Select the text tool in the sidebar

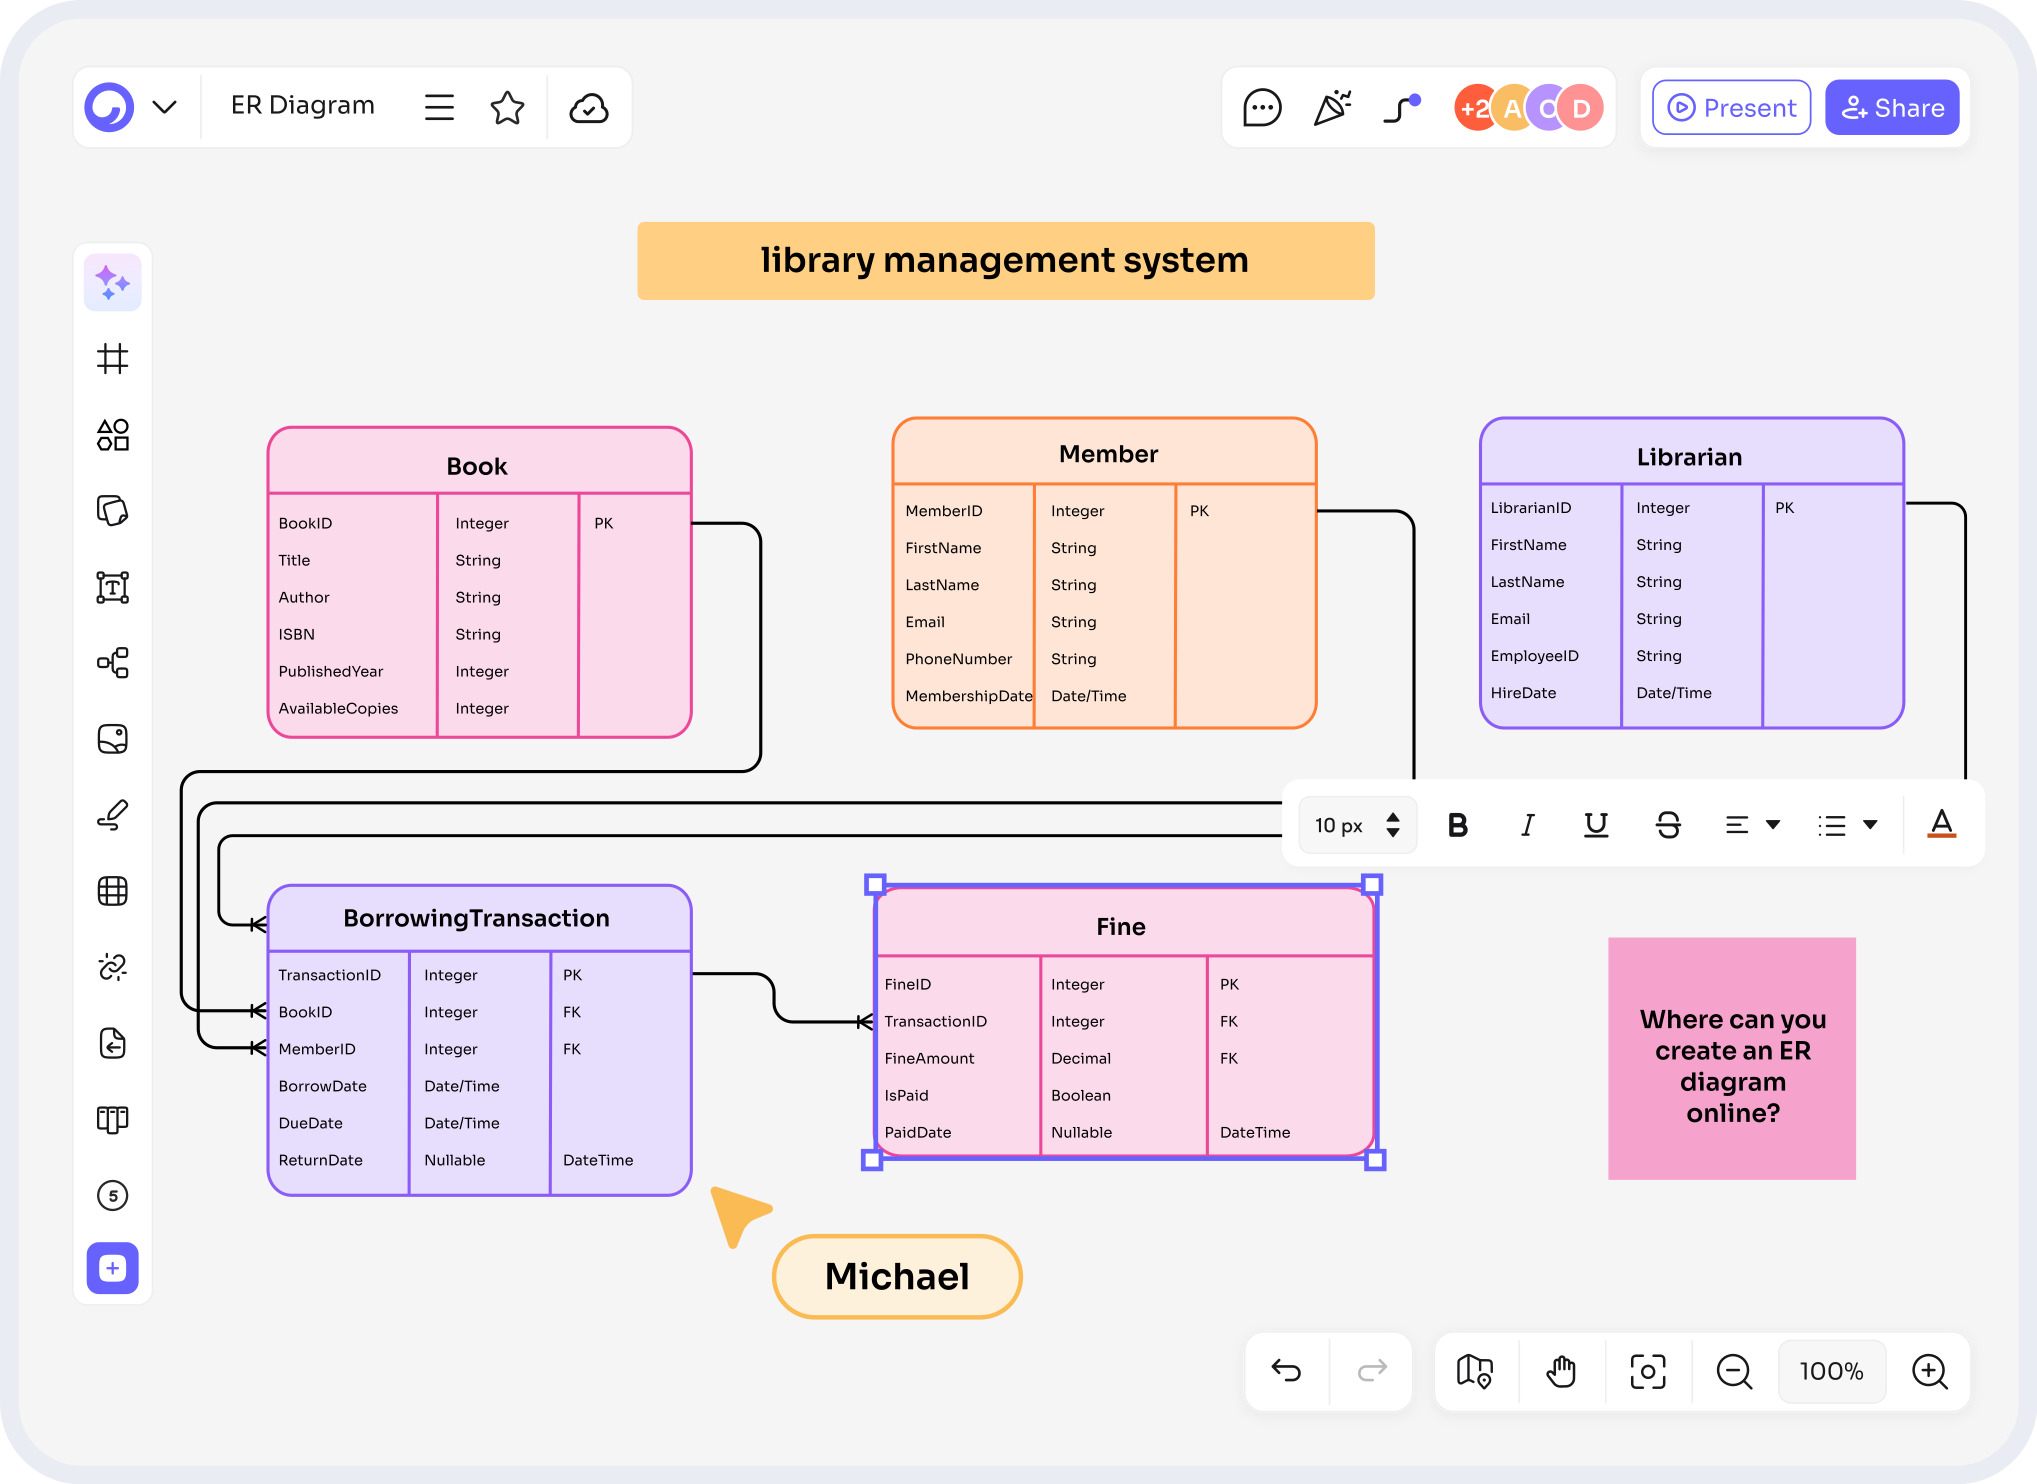[112, 587]
